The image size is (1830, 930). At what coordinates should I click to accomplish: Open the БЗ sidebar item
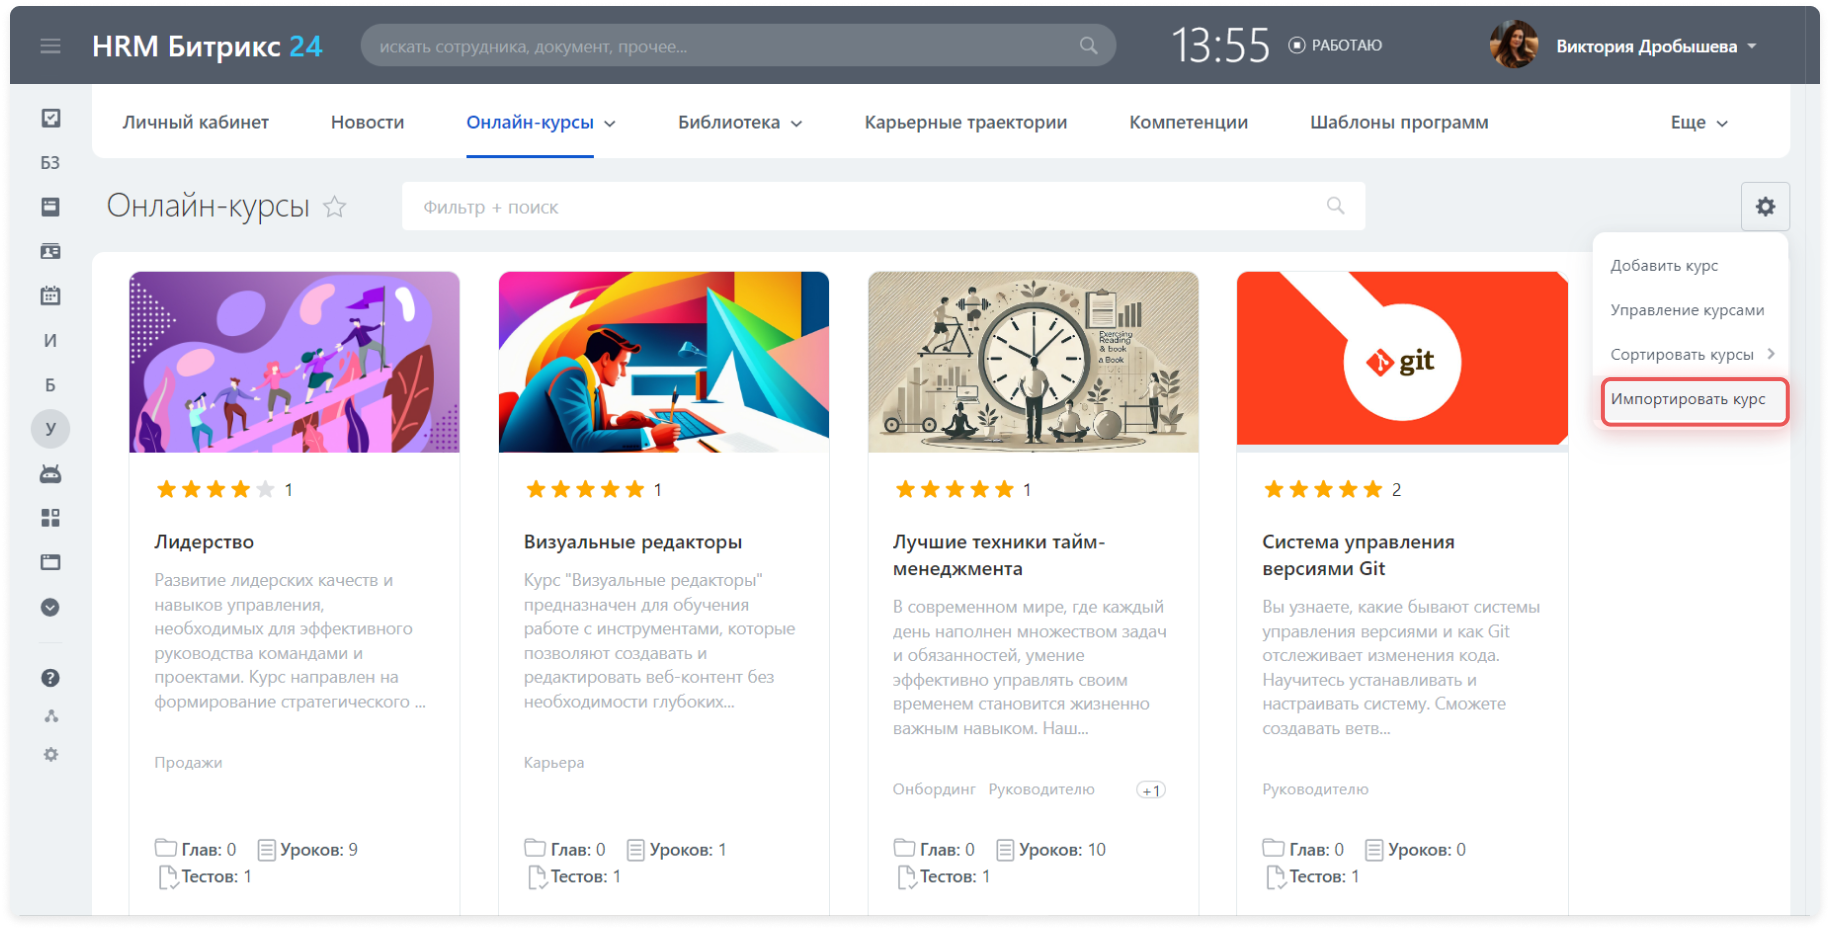pos(50,162)
